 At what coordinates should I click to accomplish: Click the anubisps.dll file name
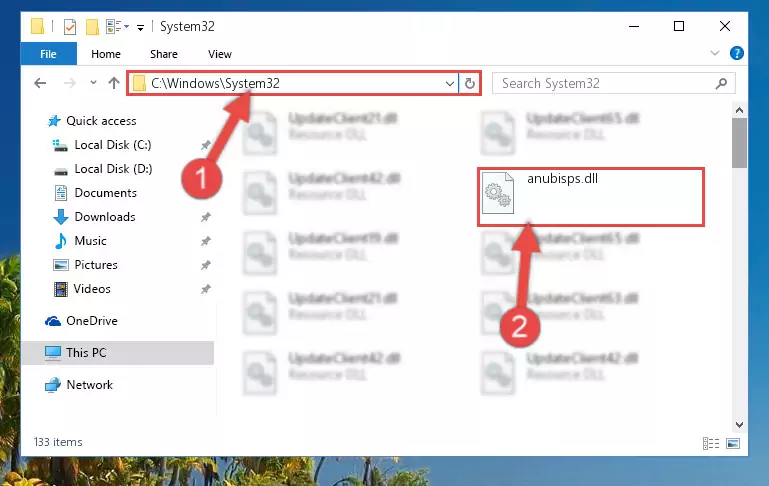pos(563,179)
